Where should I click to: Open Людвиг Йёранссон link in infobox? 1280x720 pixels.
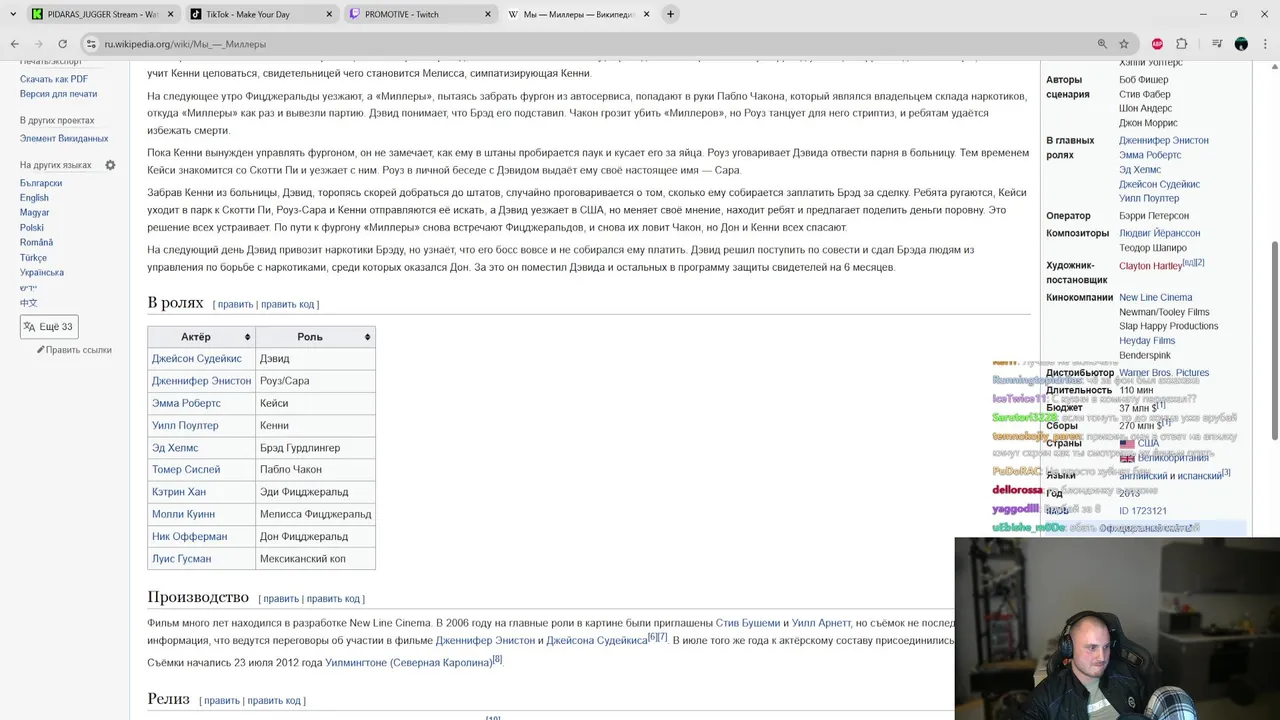[1159, 233]
